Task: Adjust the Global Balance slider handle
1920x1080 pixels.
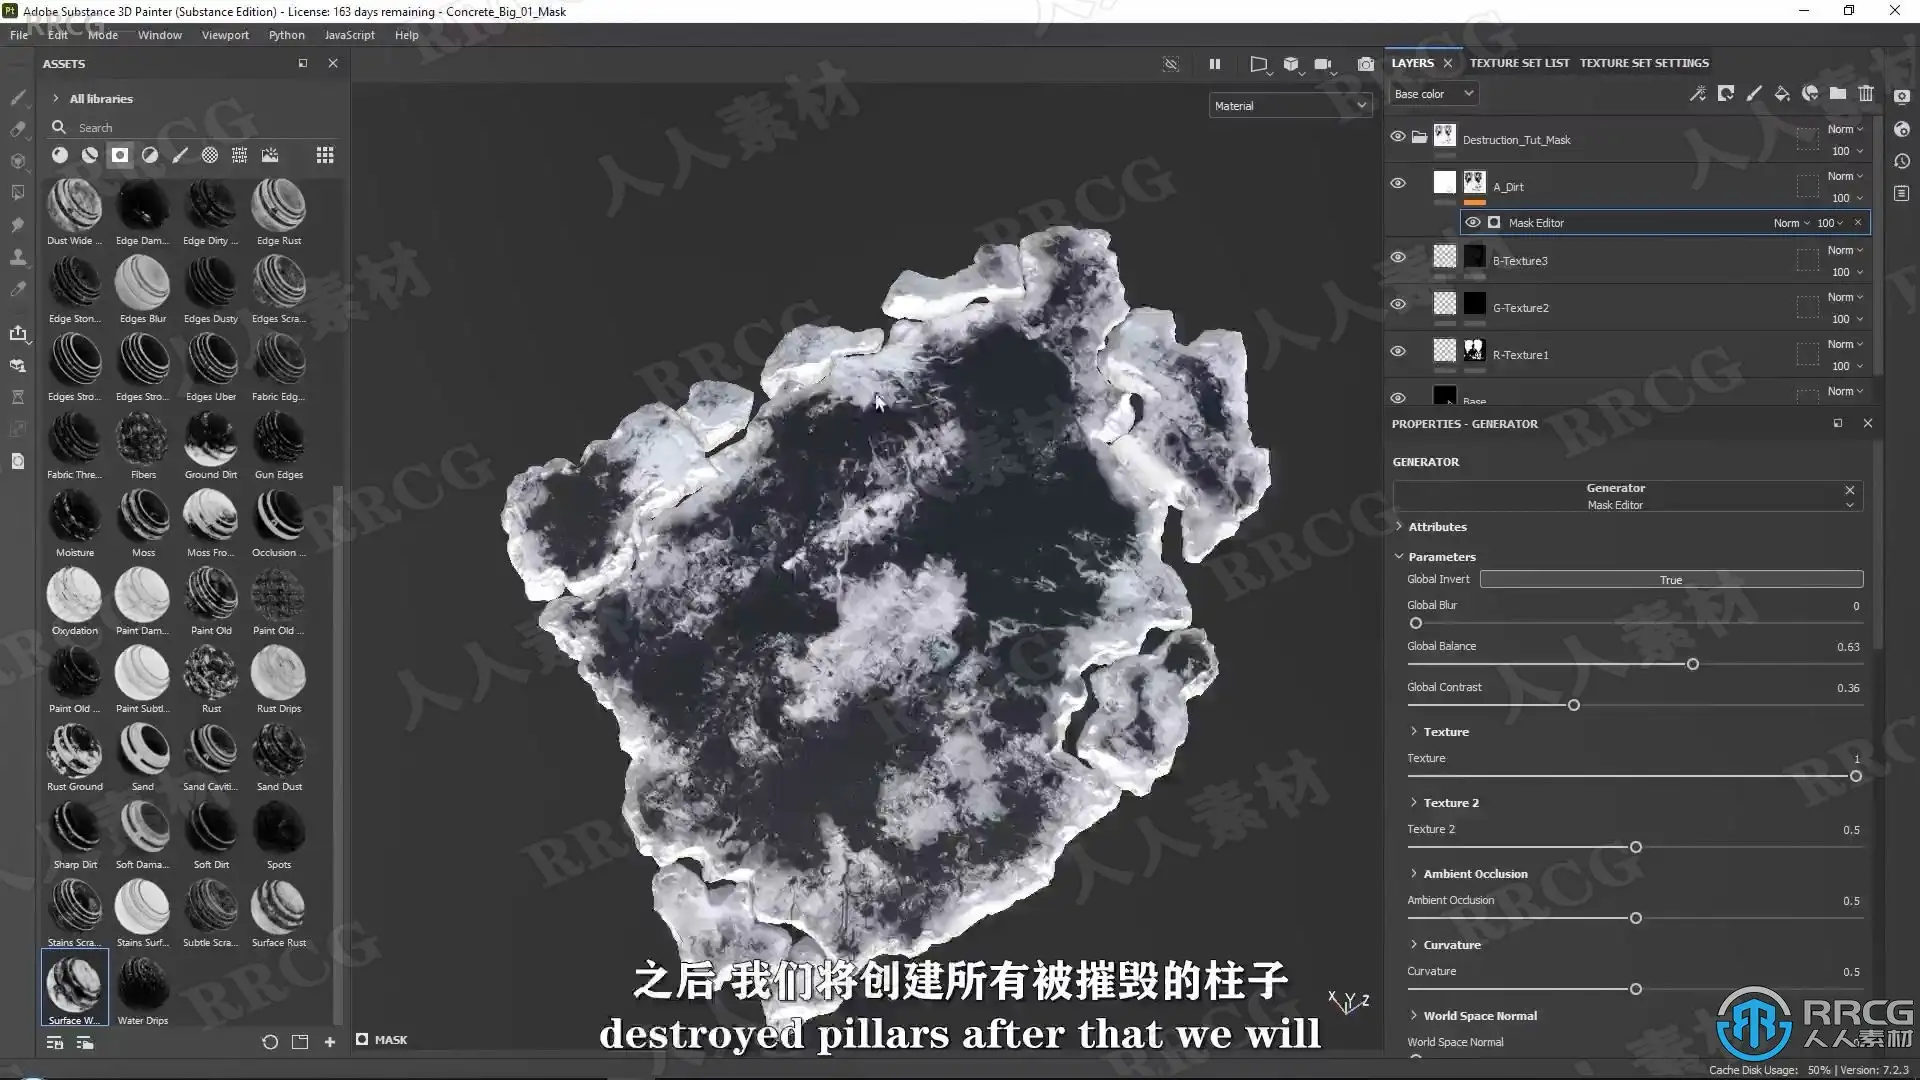Action: coord(1692,664)
